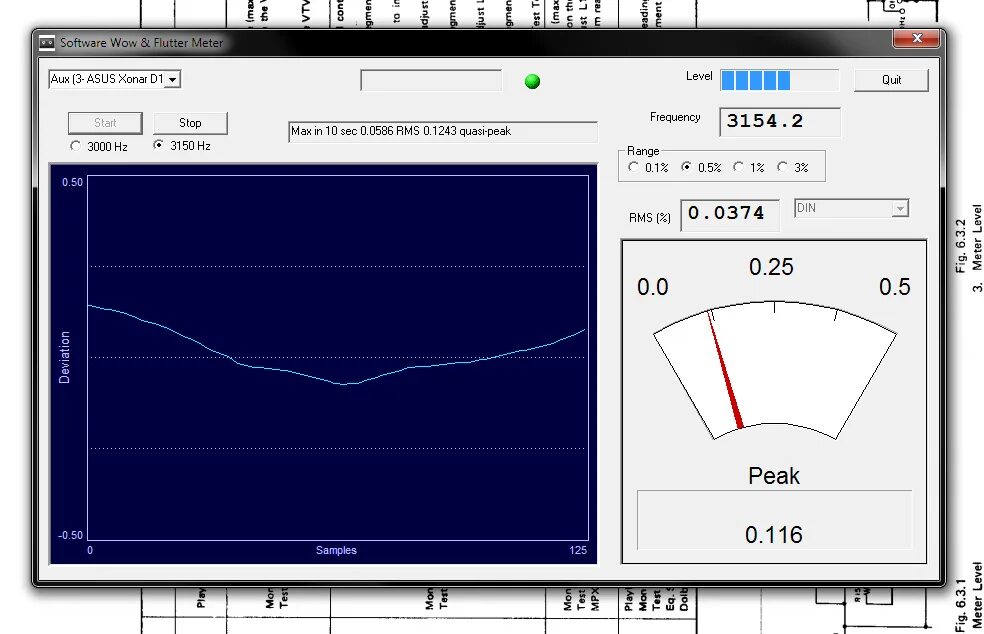Open the DIN weighting dropdown
The height and width of the screenshot is (634, 984).
pos(900,208)
